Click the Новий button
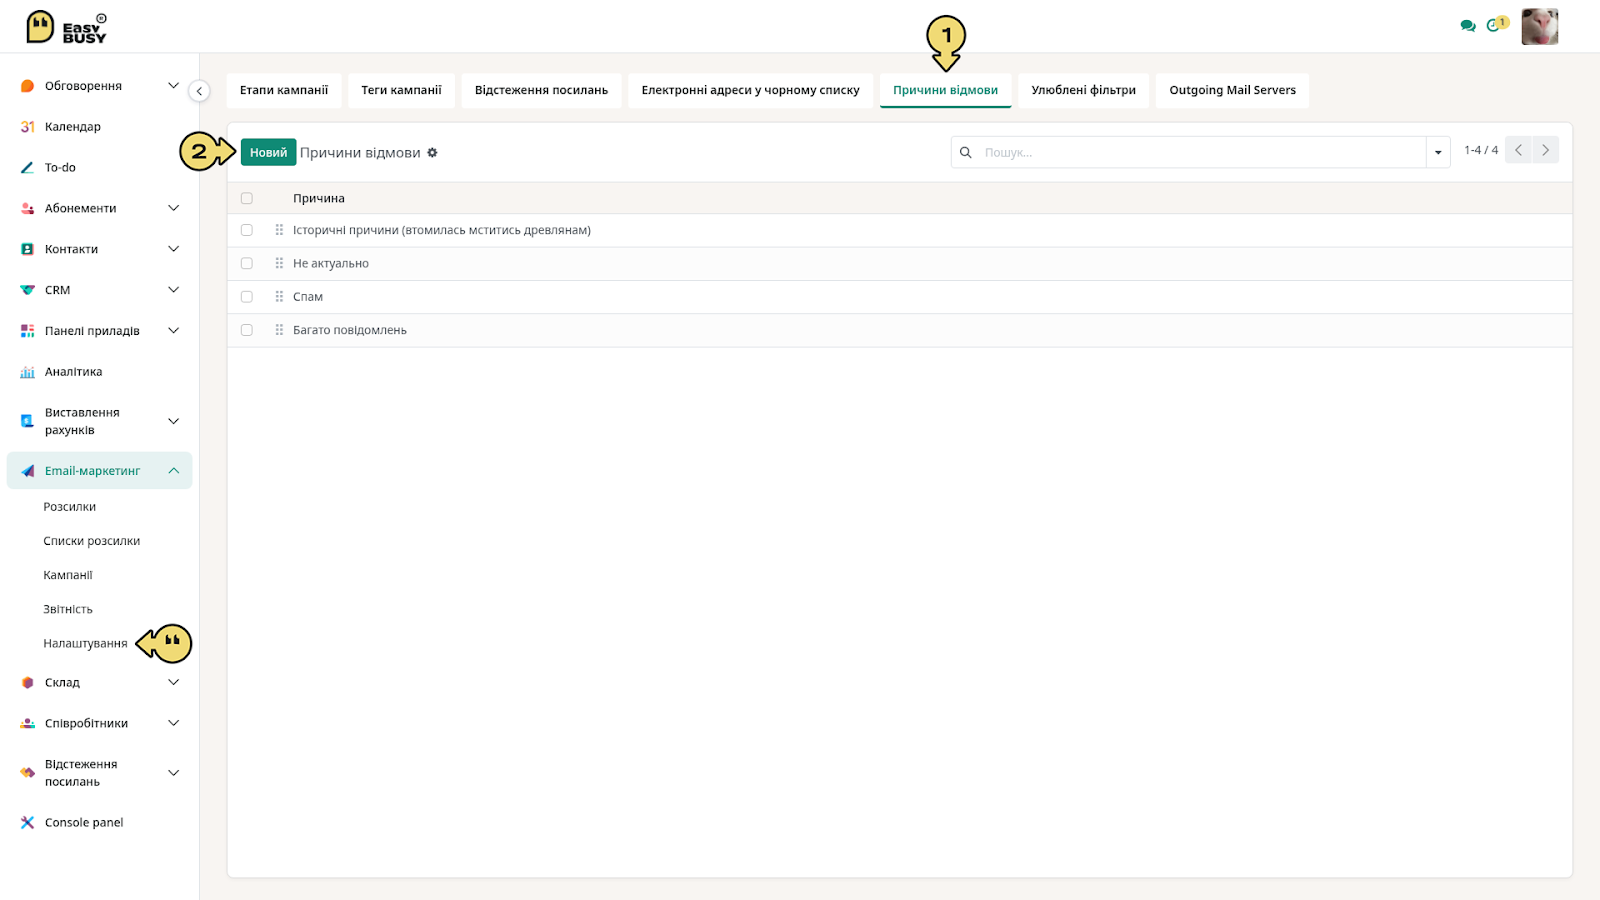 pyautogui.click(x=268, y=153)
